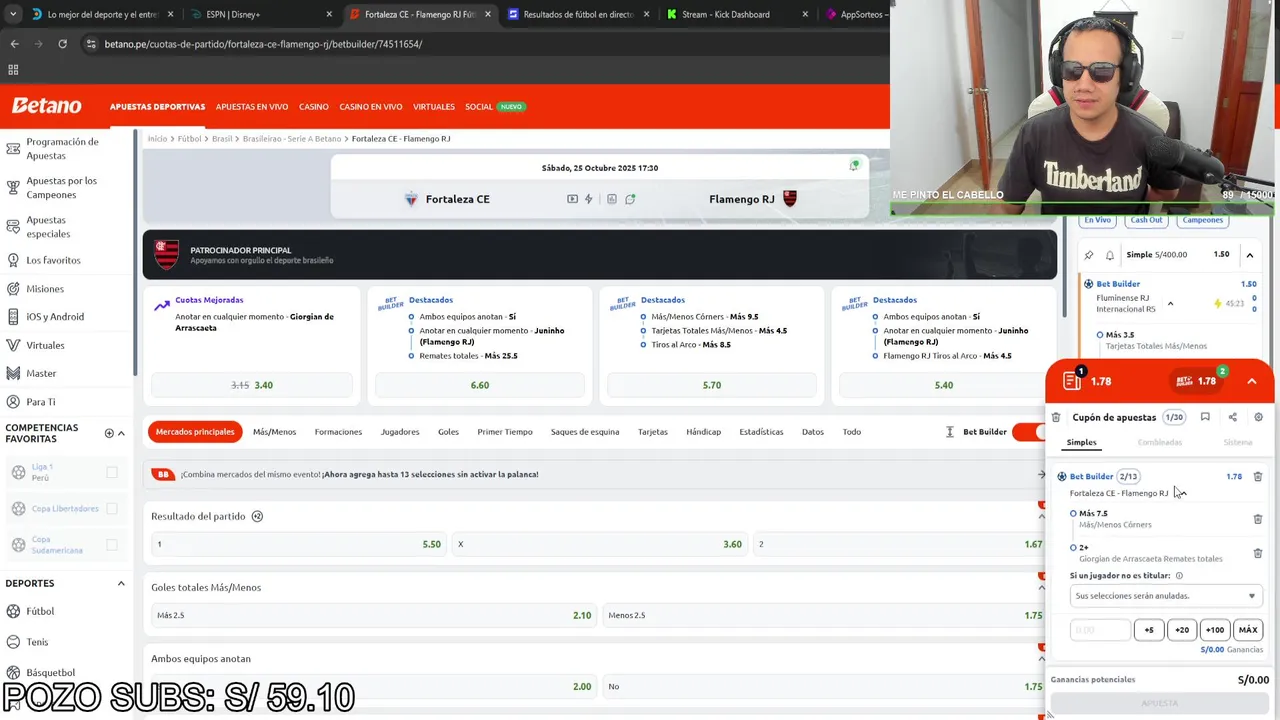Open the bookmarks apps grid icon
1280x720 pixels.
[13, 70]
